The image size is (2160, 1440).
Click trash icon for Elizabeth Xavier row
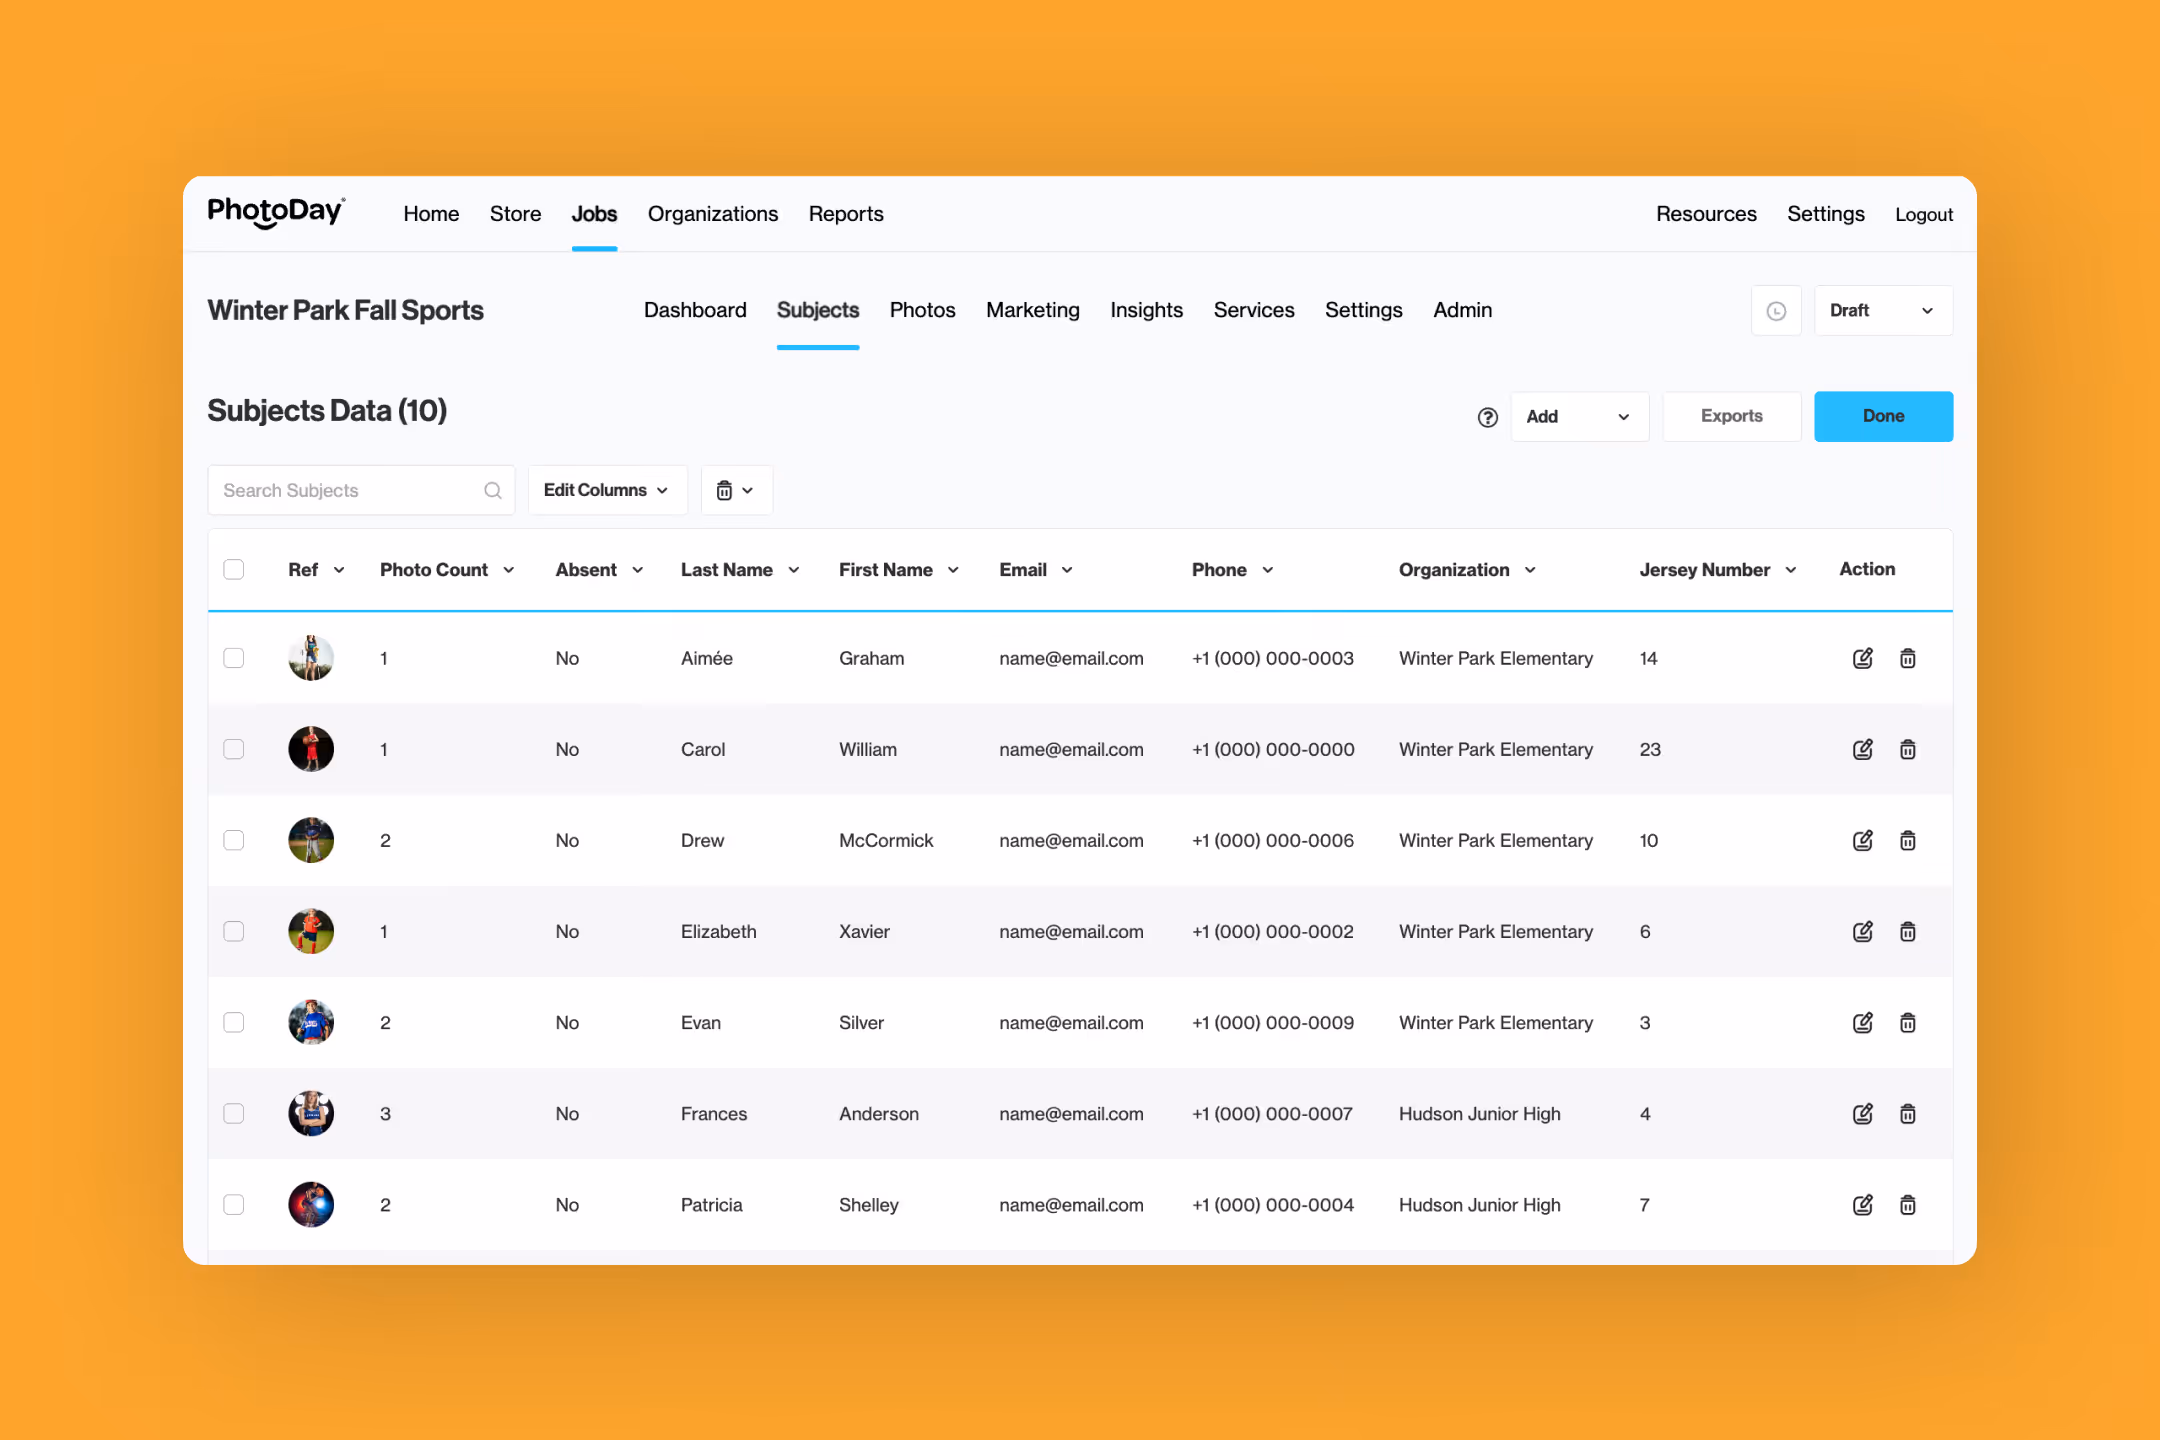coord(1907,931)
